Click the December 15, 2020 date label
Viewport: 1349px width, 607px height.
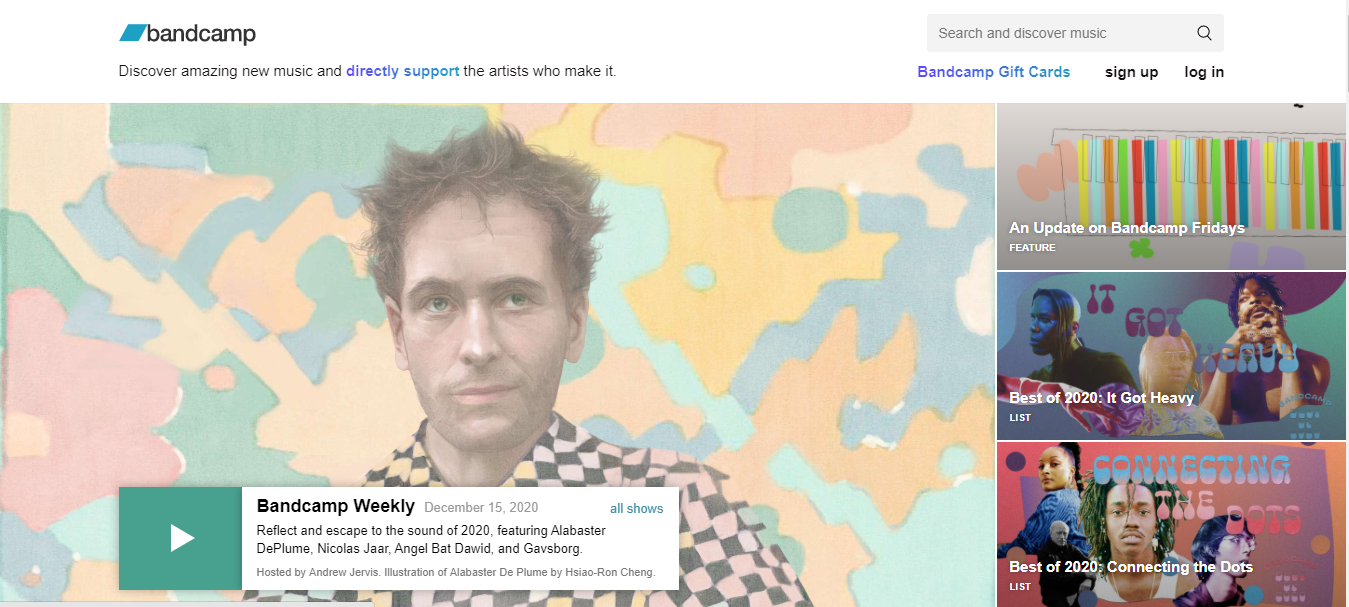(481, 508)
